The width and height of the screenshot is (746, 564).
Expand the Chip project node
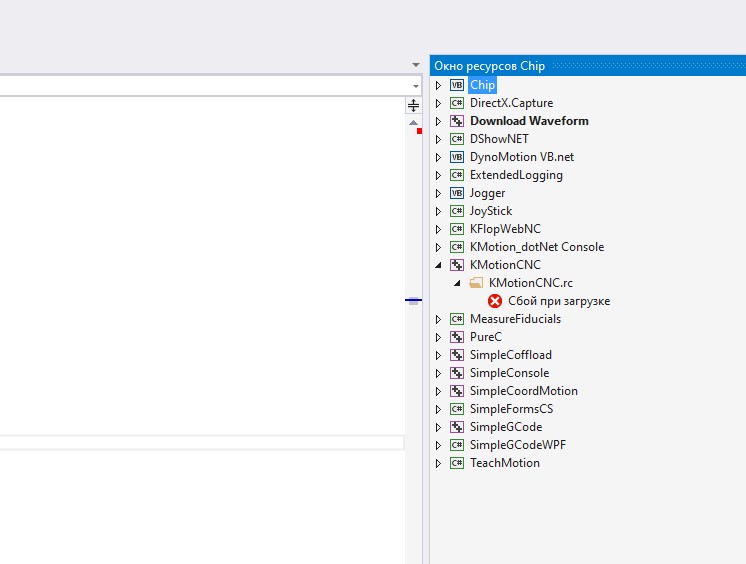click(438, 86)
